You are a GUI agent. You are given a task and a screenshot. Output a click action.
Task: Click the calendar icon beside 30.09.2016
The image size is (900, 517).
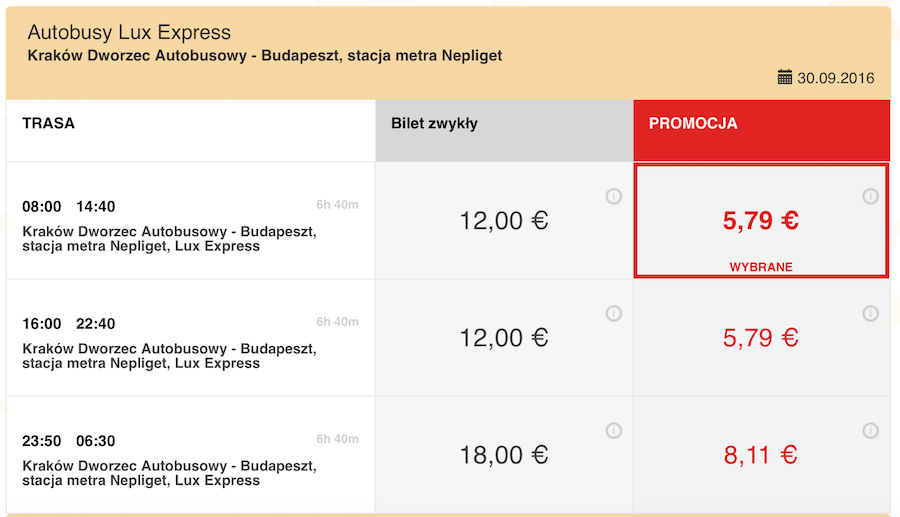point(785,77)
